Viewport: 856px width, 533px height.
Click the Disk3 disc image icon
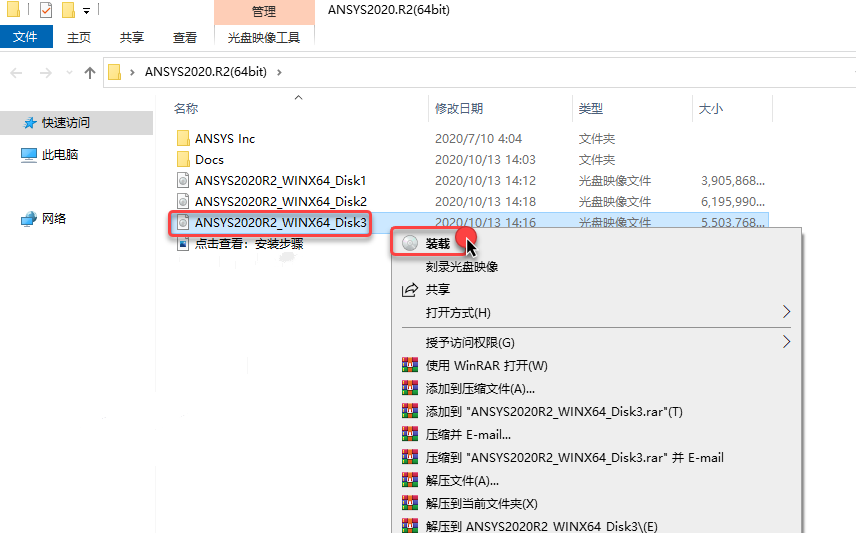tap(183, 222)
